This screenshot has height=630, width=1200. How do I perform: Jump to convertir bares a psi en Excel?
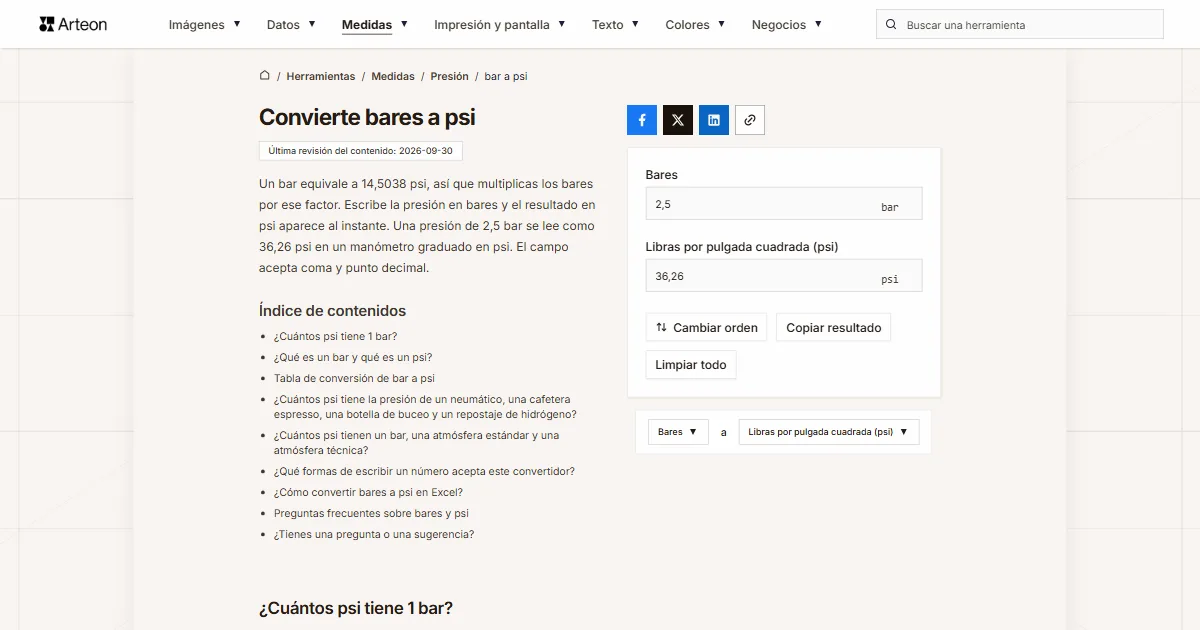(x=368, y=493)
